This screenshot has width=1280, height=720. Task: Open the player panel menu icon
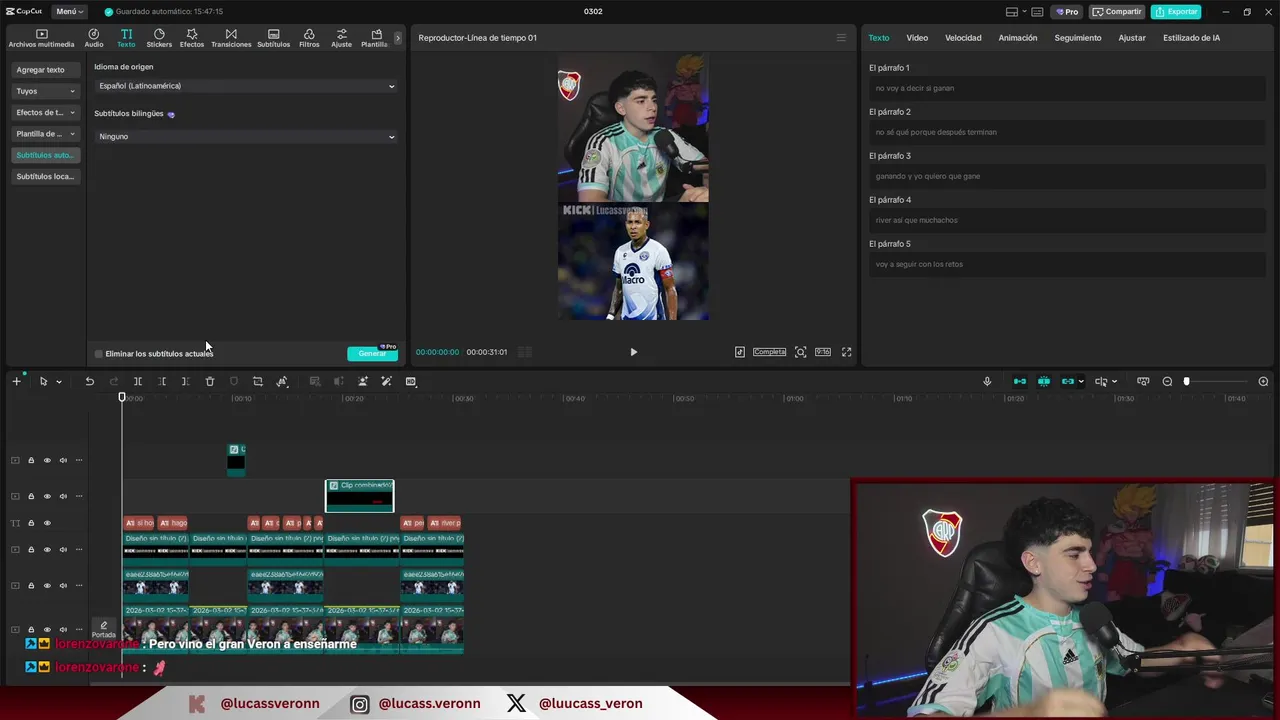tap(841, 38)
